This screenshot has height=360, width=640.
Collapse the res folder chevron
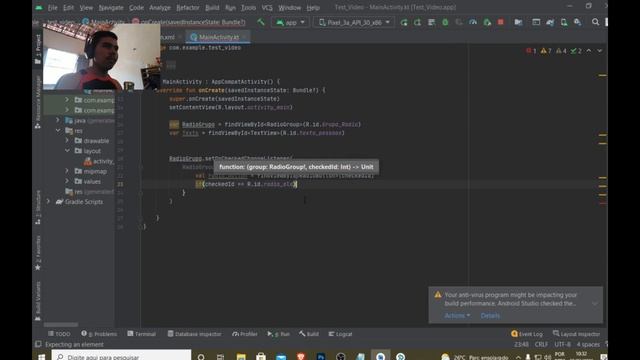(x=58, y=131)
